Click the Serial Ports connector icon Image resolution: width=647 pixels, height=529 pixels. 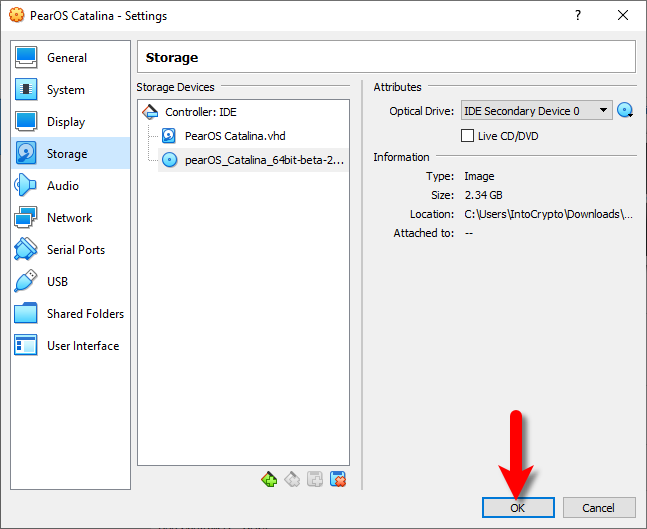(26, 249)
